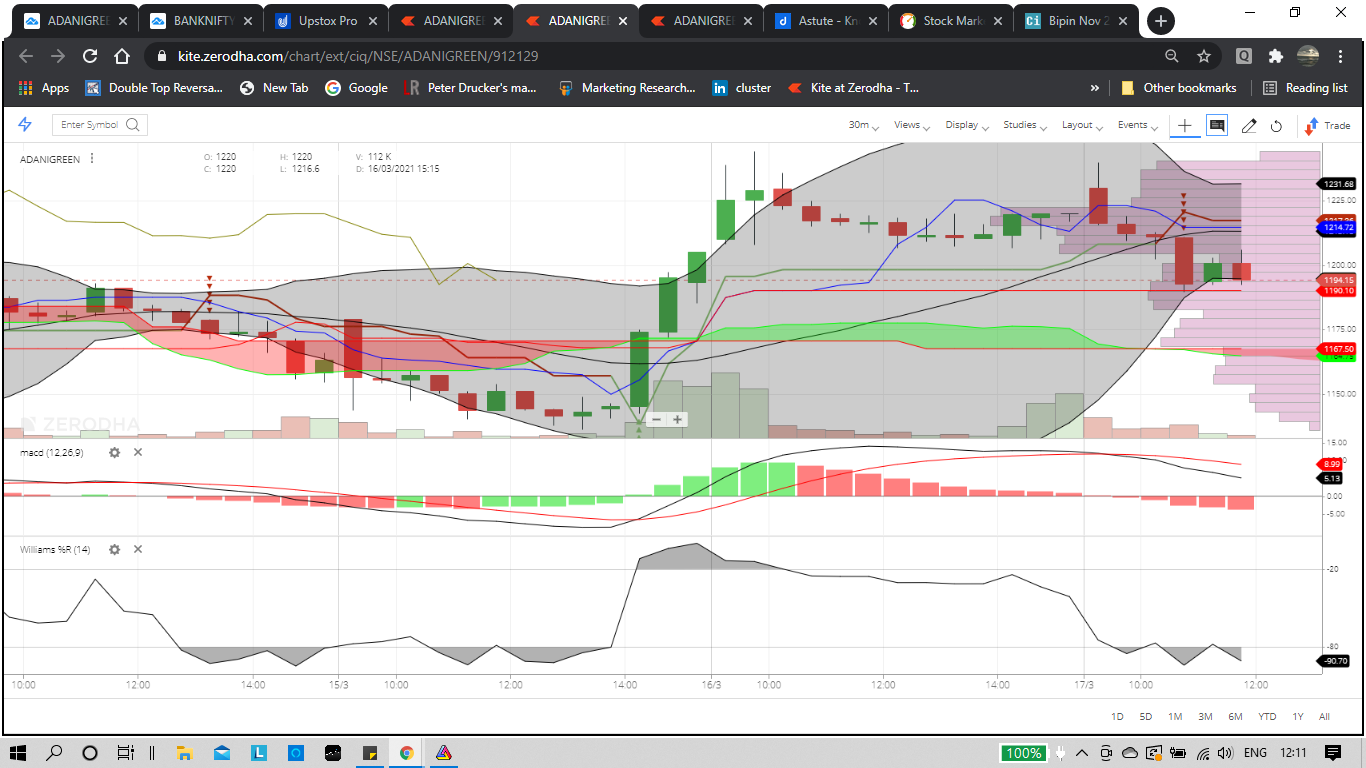The image size is (1366, 768).
Task: Open the Peter Drucker's ma... bookmark
Action: click(470, 88)
